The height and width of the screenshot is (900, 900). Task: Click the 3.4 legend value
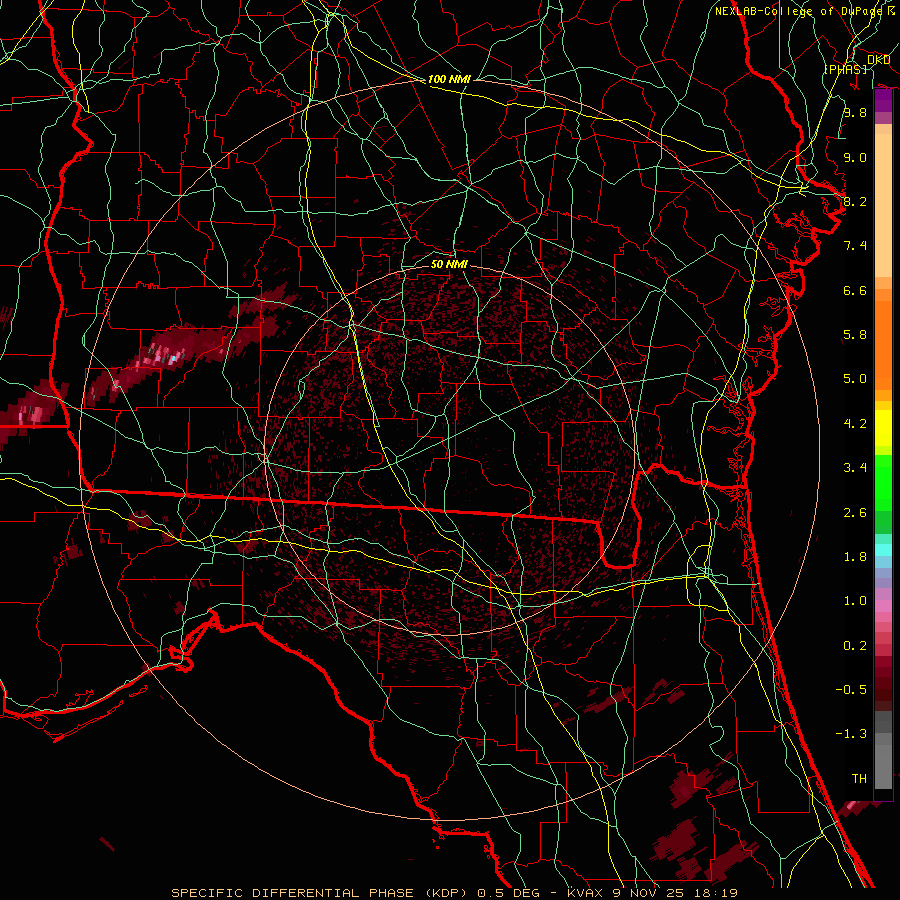click(855, 468)
